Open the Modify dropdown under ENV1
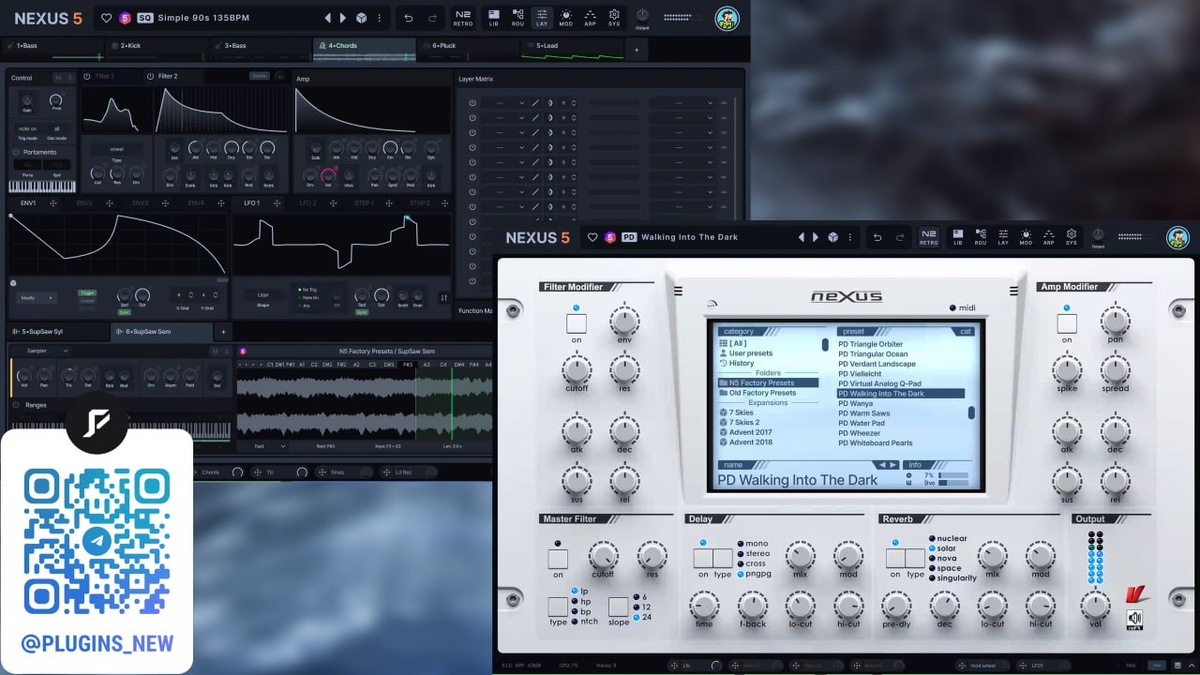1200x675 pixels. pyautogui.click(x=37, y=298)
